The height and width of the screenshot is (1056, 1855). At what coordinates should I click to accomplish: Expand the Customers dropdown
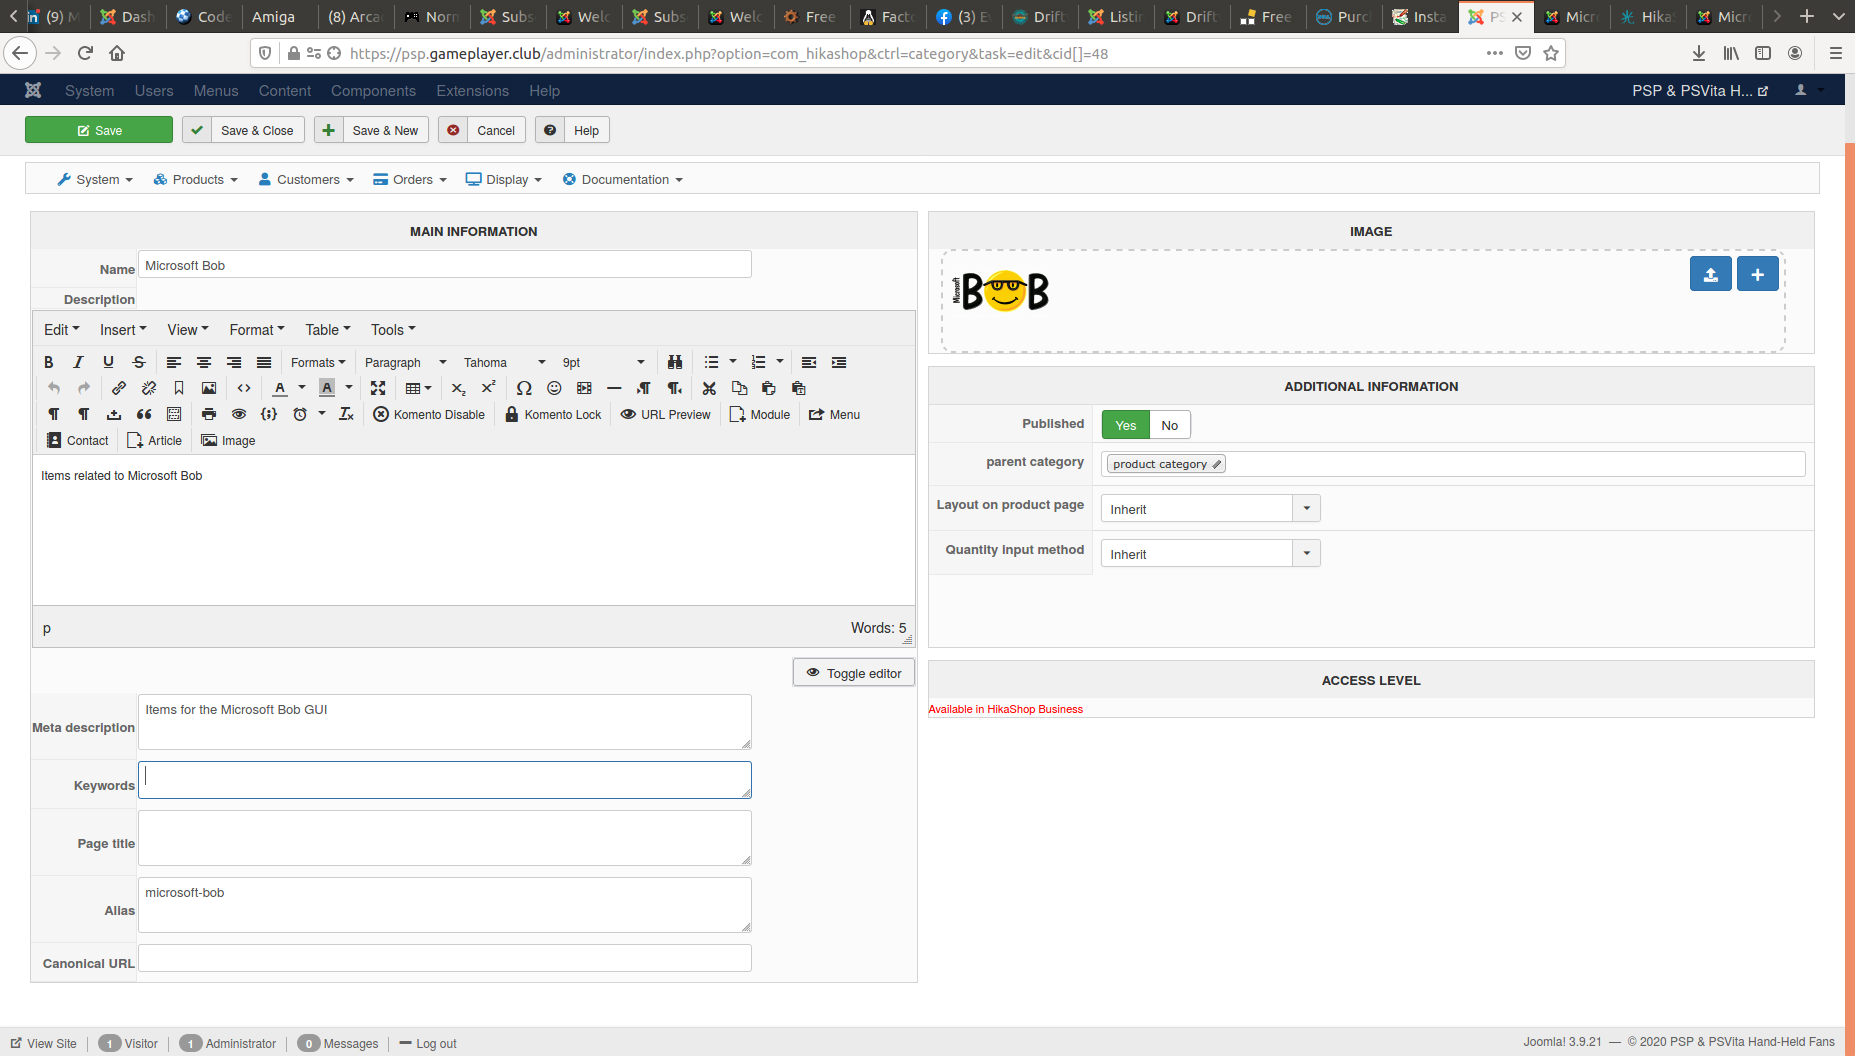[306, 180]
